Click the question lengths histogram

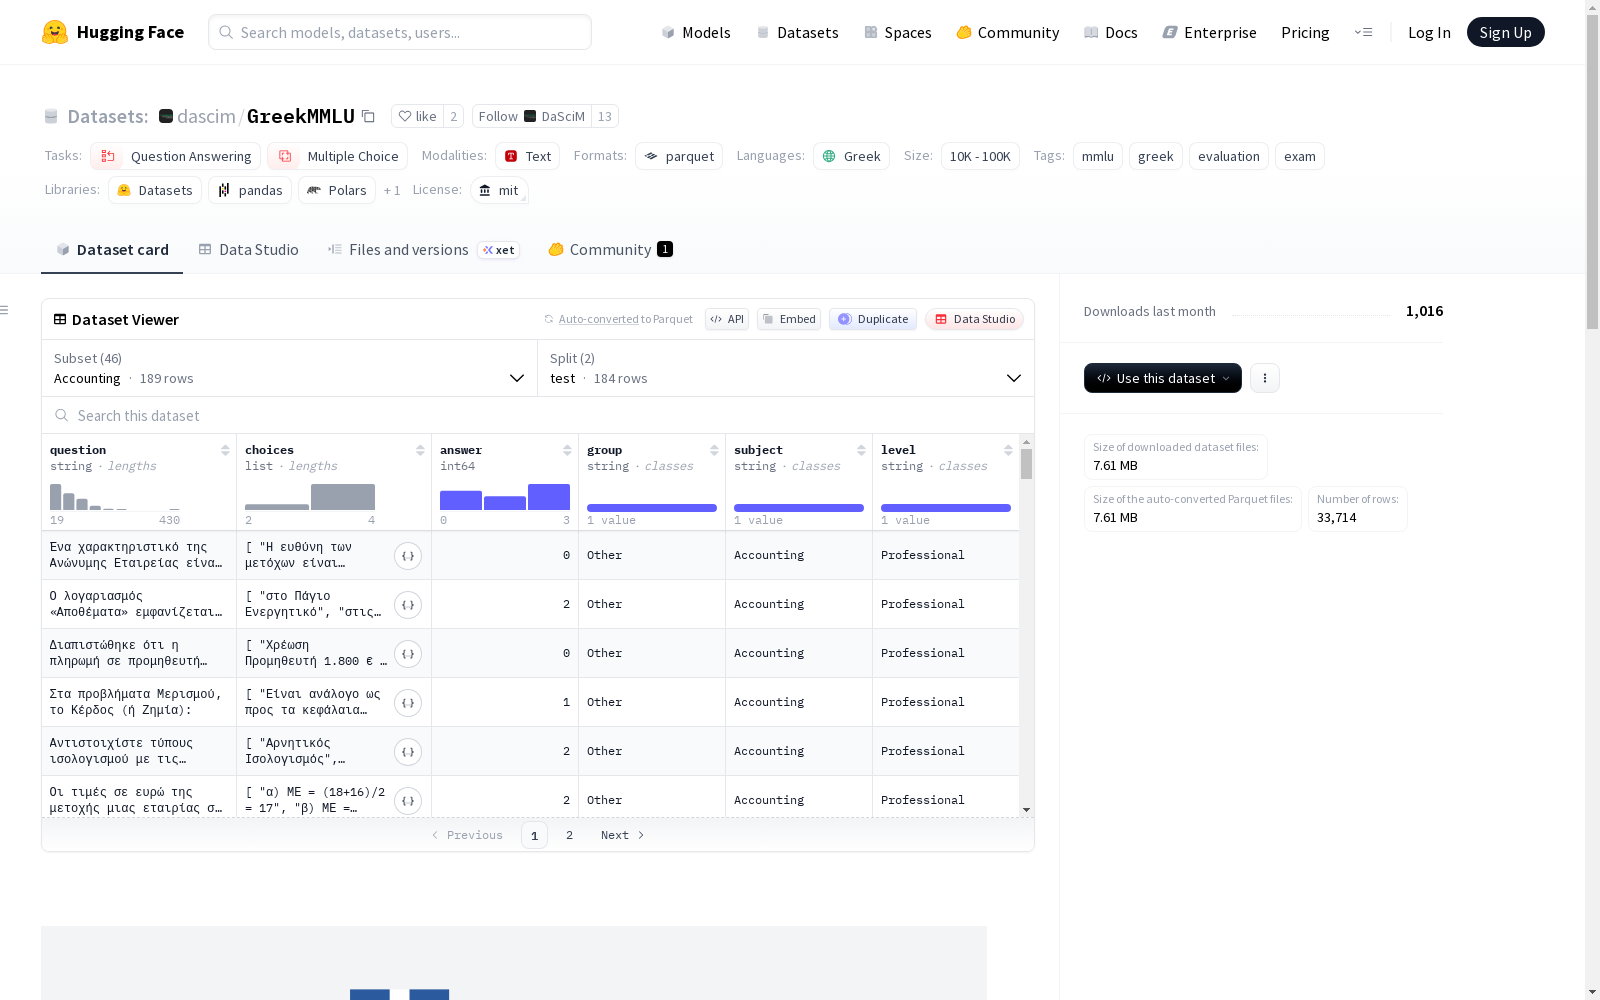(115, 497)
